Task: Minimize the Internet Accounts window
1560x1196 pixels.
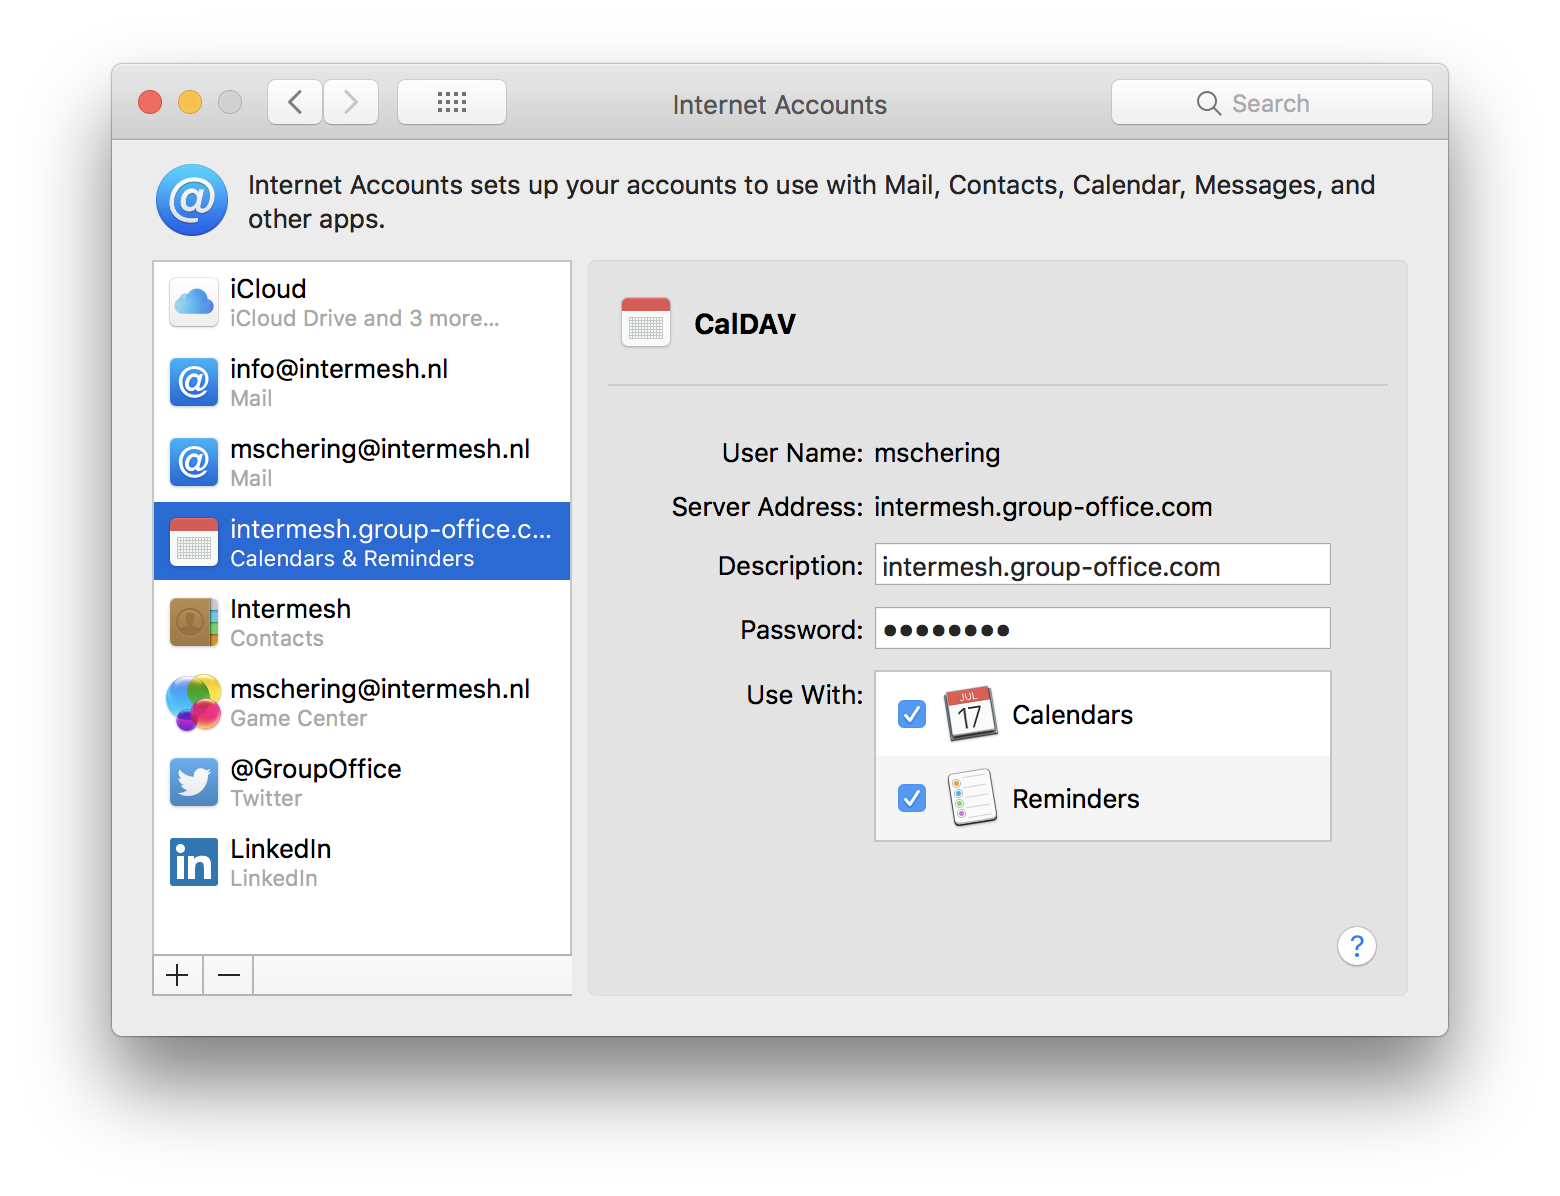Action: [190, 102]
